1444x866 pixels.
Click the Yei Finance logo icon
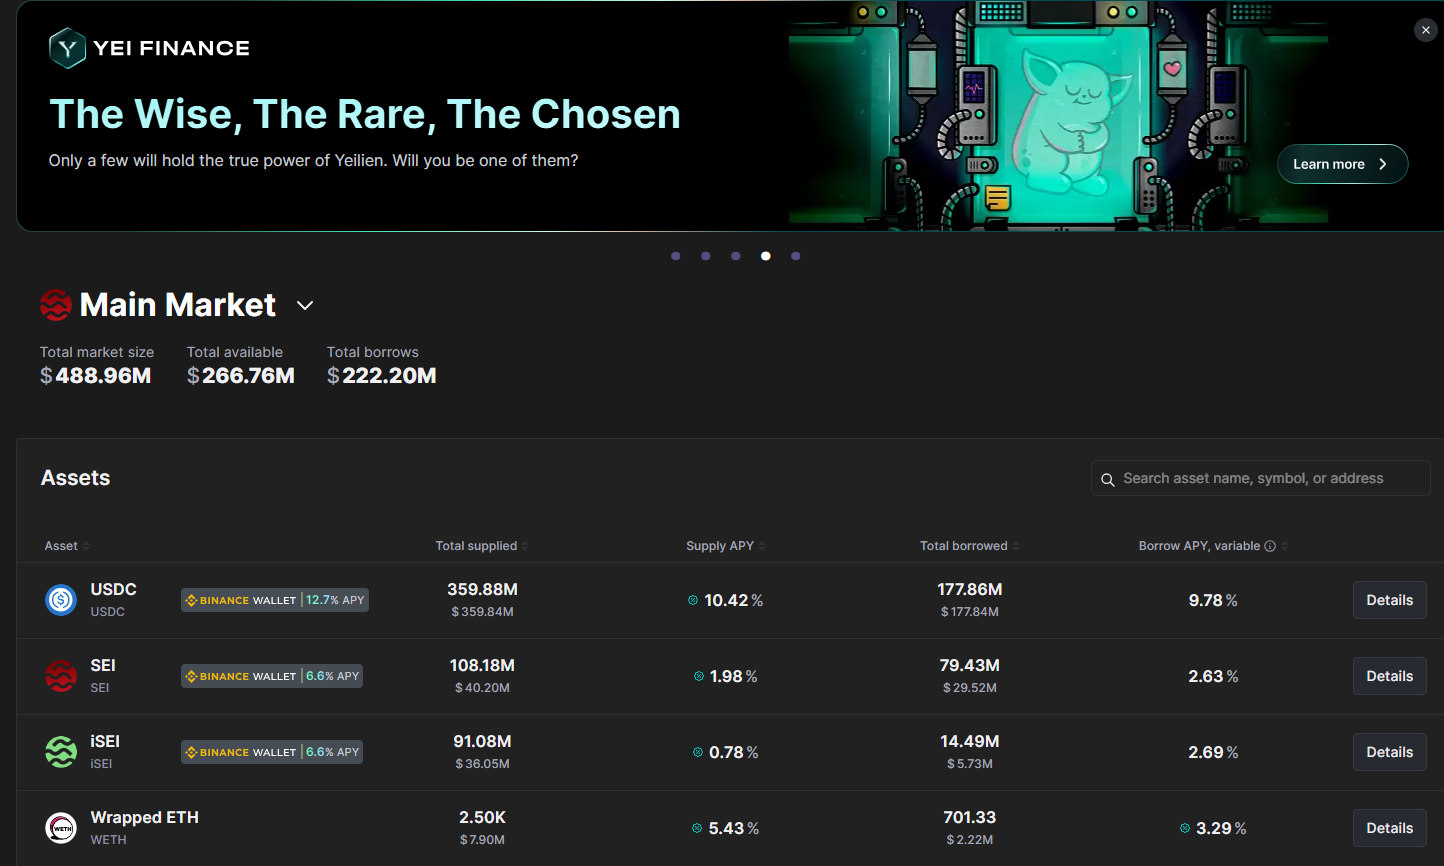coord(67,48)
